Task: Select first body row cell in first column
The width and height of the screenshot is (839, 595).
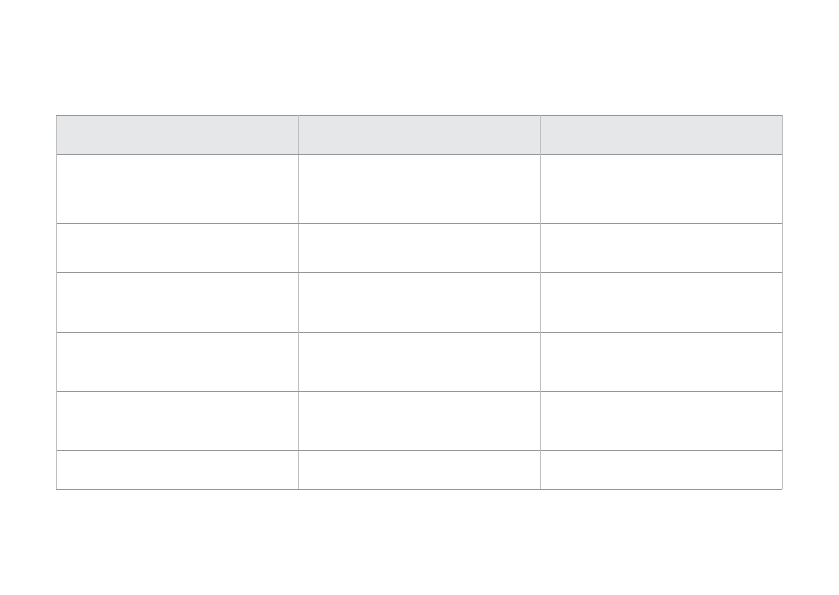Action: pos(177,189)
